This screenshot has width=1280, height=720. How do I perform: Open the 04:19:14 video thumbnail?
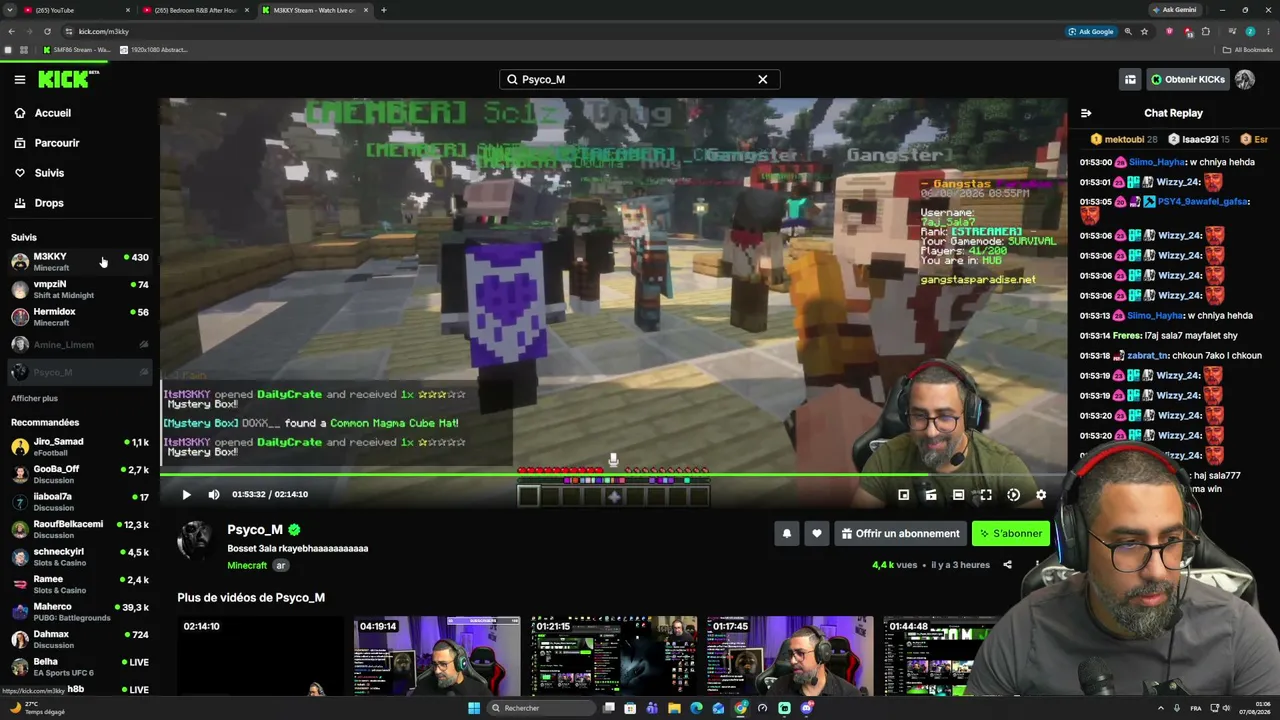tap(437, 656)
